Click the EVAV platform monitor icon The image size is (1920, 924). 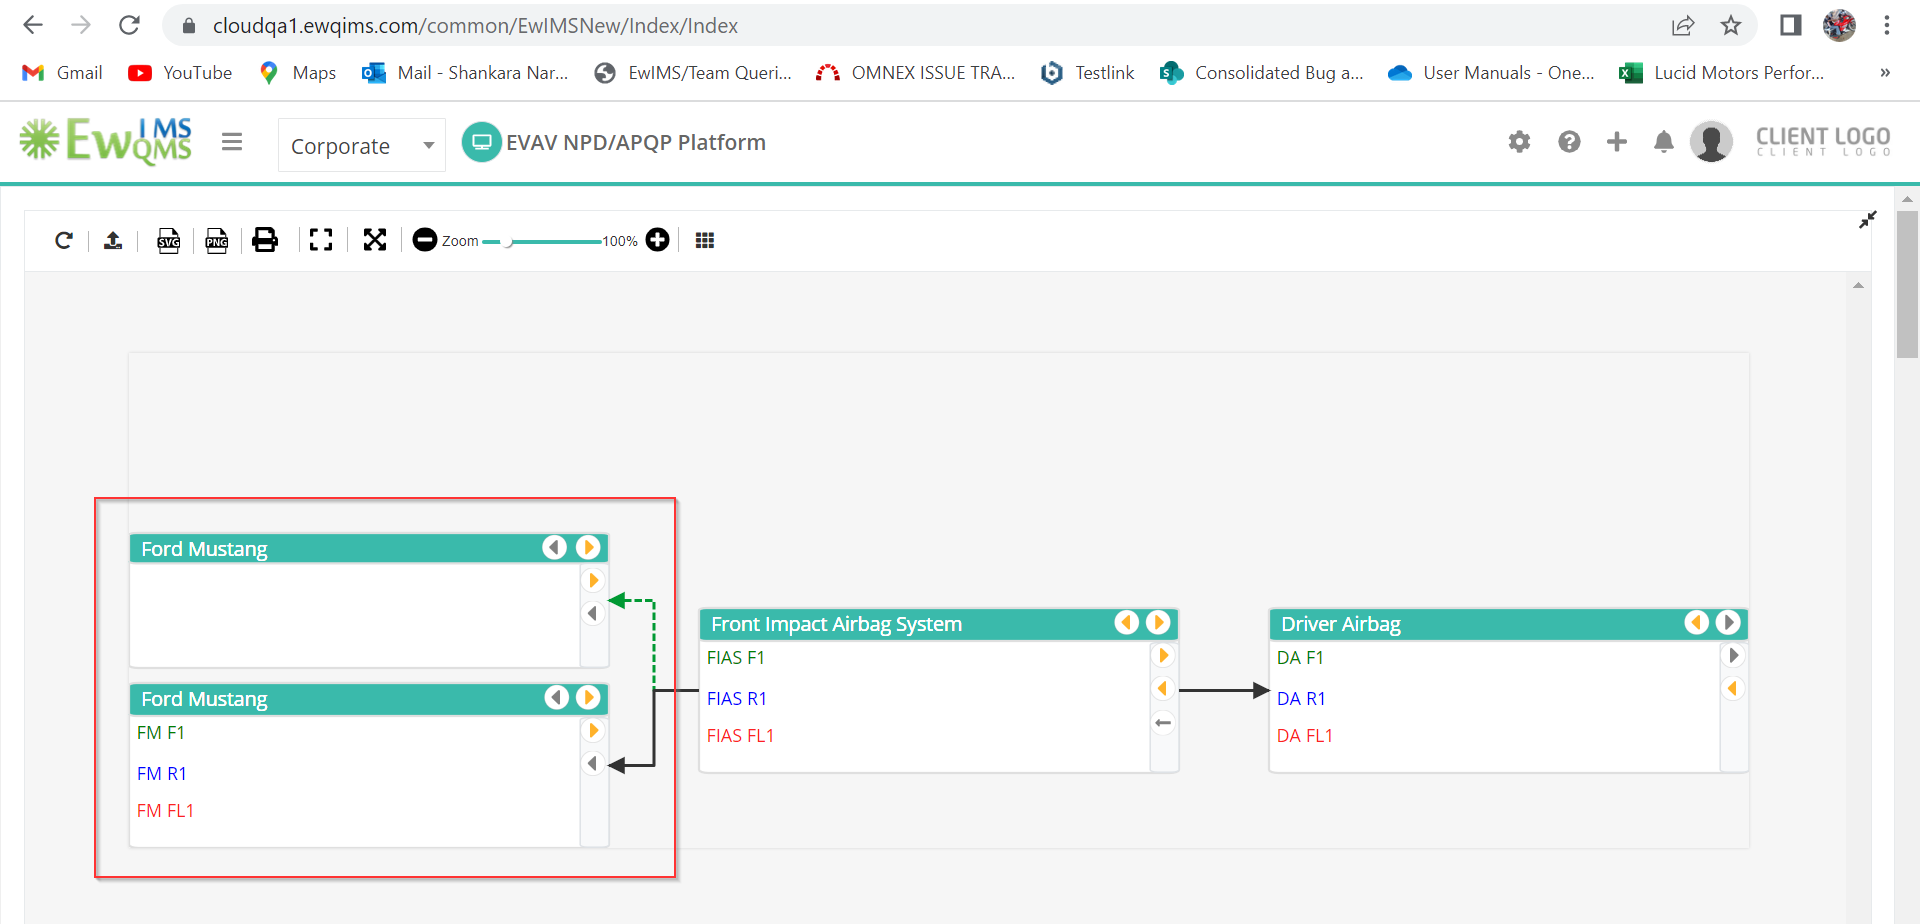[481, 142]
